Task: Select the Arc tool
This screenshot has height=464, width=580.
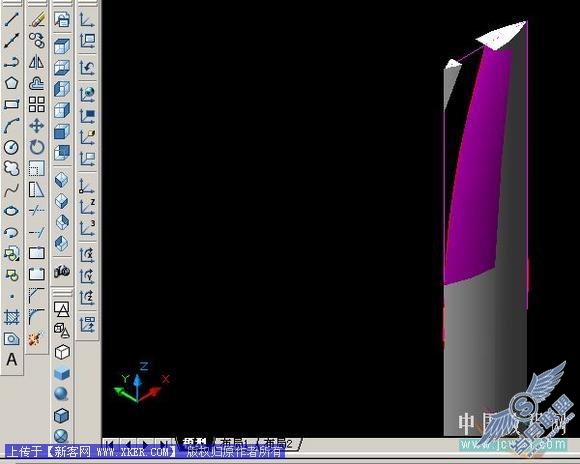Action: 11,126
